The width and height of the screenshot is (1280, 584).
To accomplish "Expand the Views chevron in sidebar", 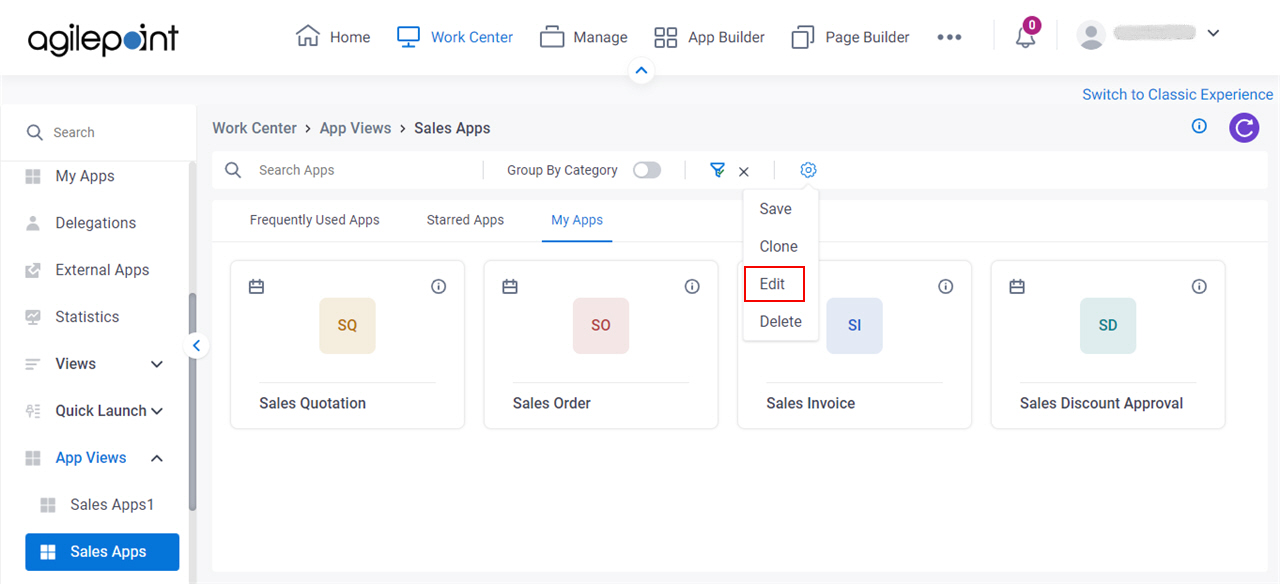I will pos(157,364).
